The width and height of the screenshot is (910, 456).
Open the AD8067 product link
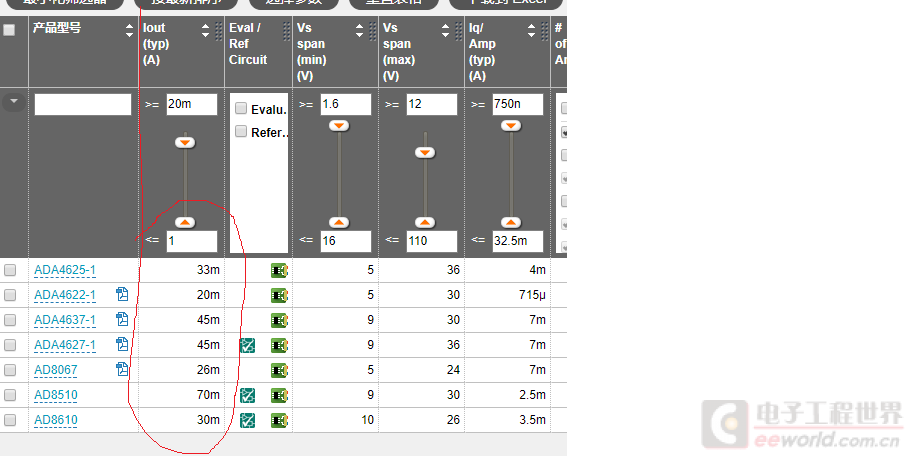pos(56,370)
